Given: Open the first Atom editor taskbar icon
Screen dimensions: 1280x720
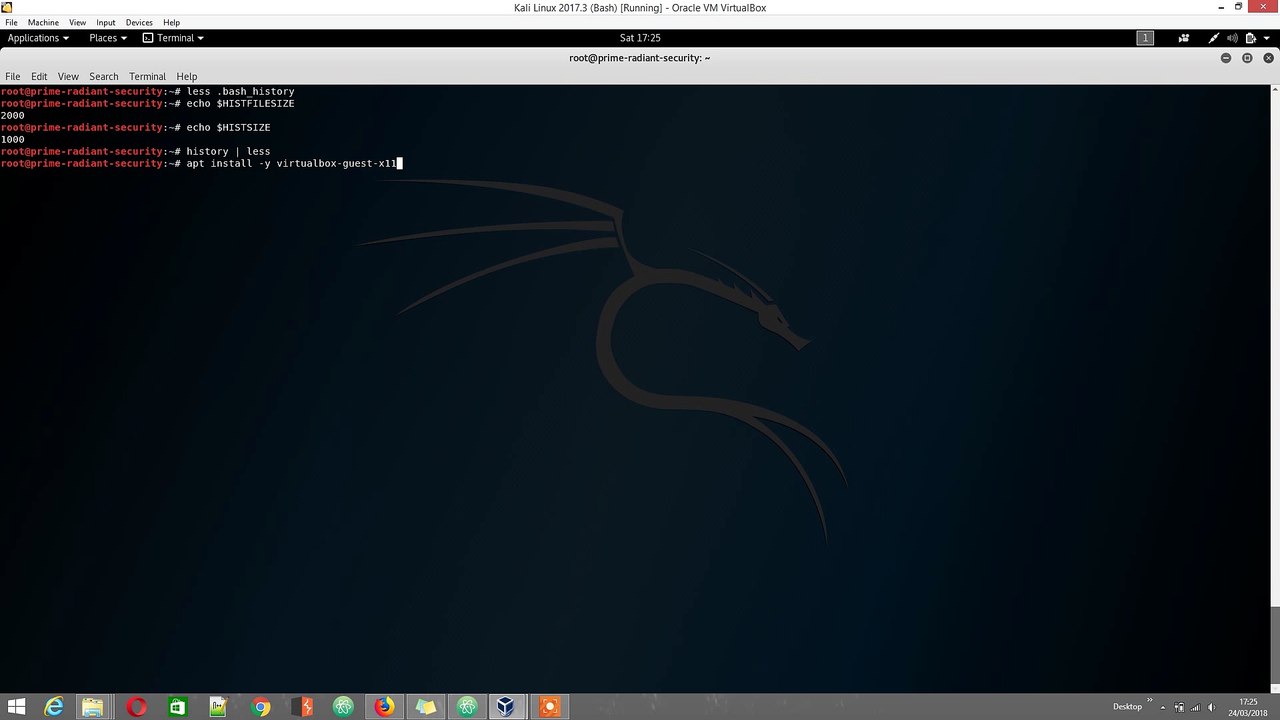Looking at the screenshot, I should 343,707.
